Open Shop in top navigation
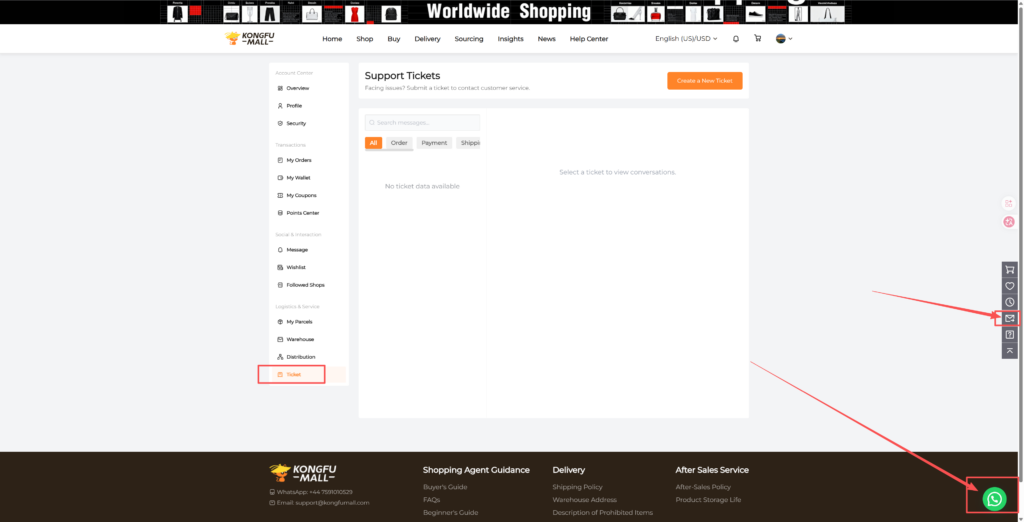The image size is (1024, 522). 364,39
